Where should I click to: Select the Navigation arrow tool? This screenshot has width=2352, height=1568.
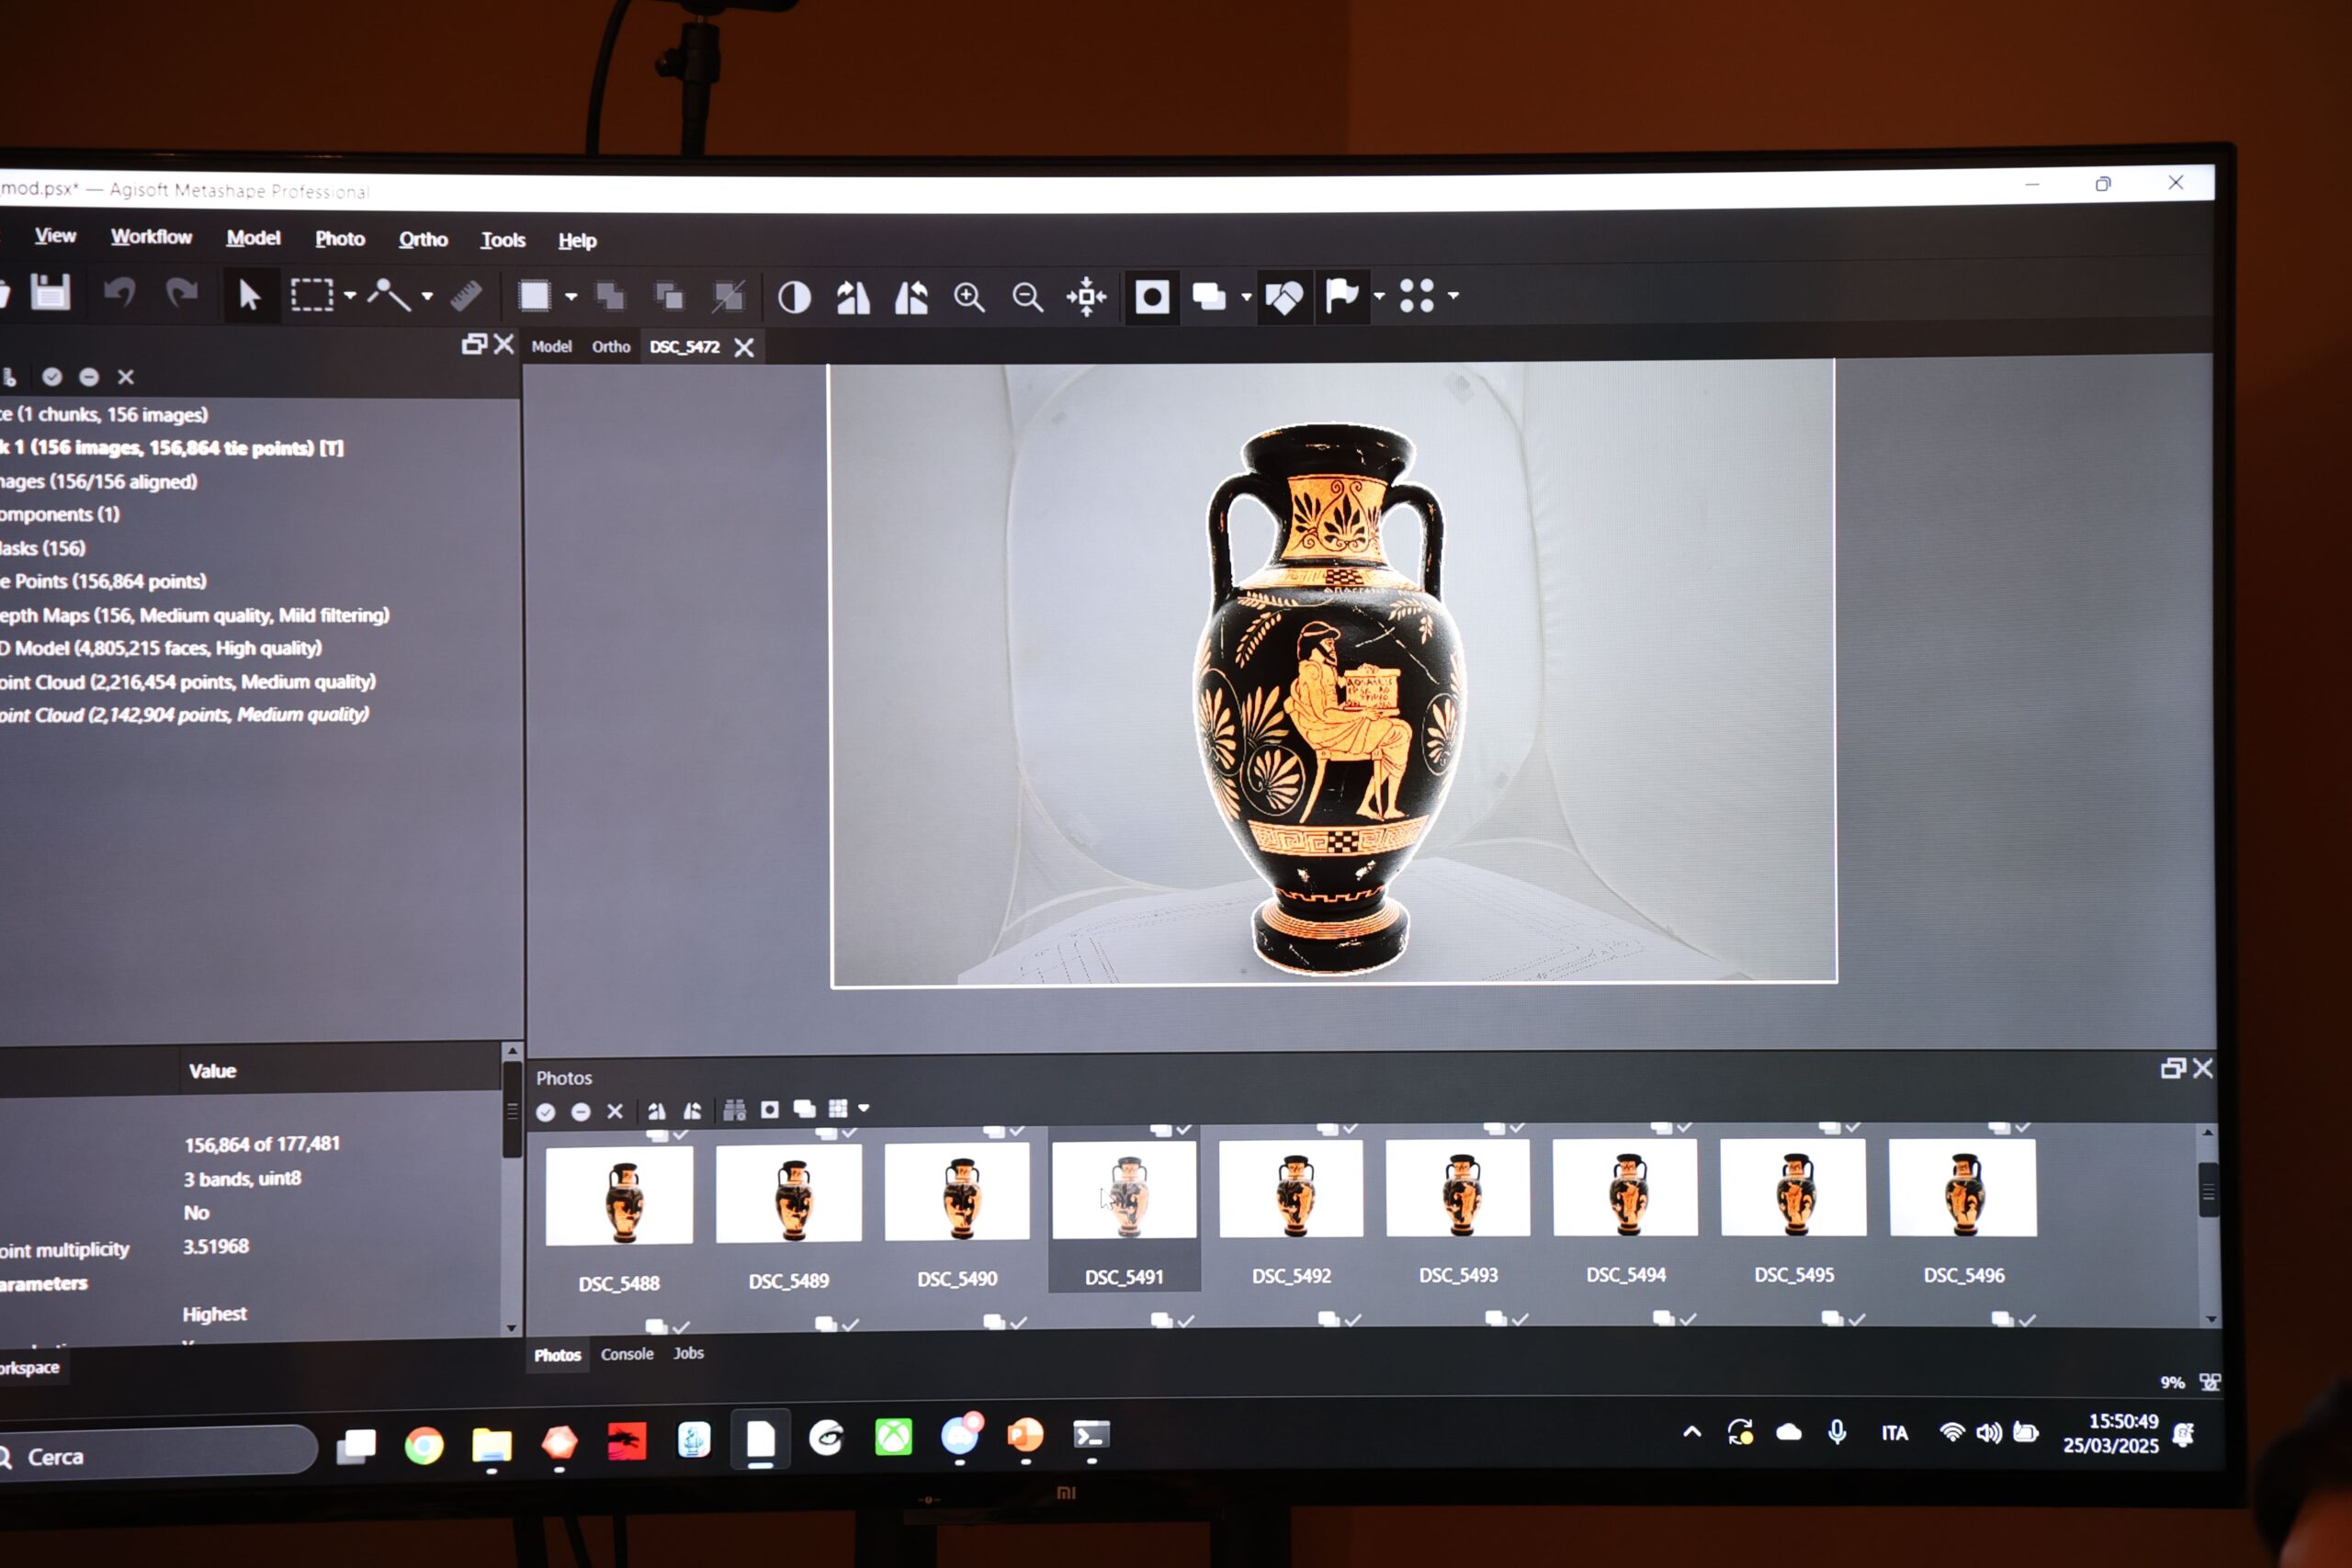tap(249, 296)
